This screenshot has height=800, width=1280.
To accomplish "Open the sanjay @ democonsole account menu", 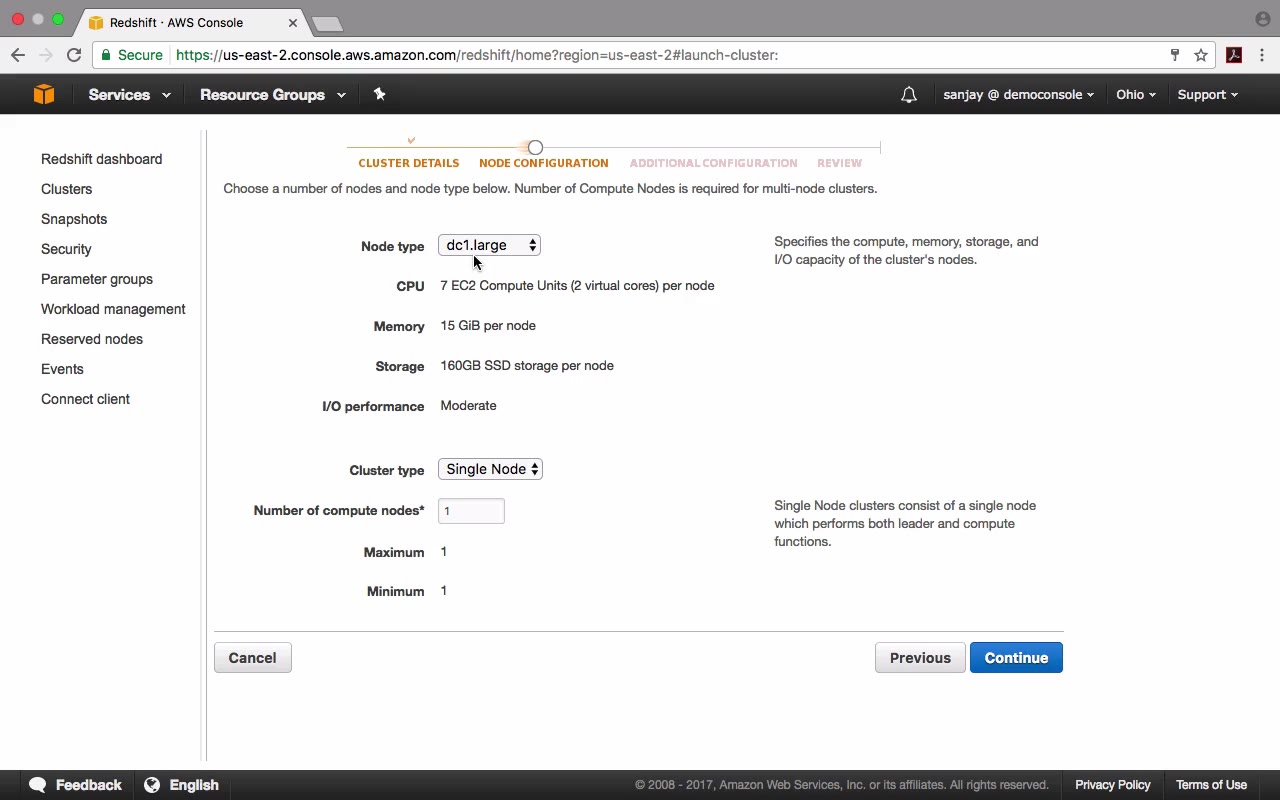I will click(1018, 95).
